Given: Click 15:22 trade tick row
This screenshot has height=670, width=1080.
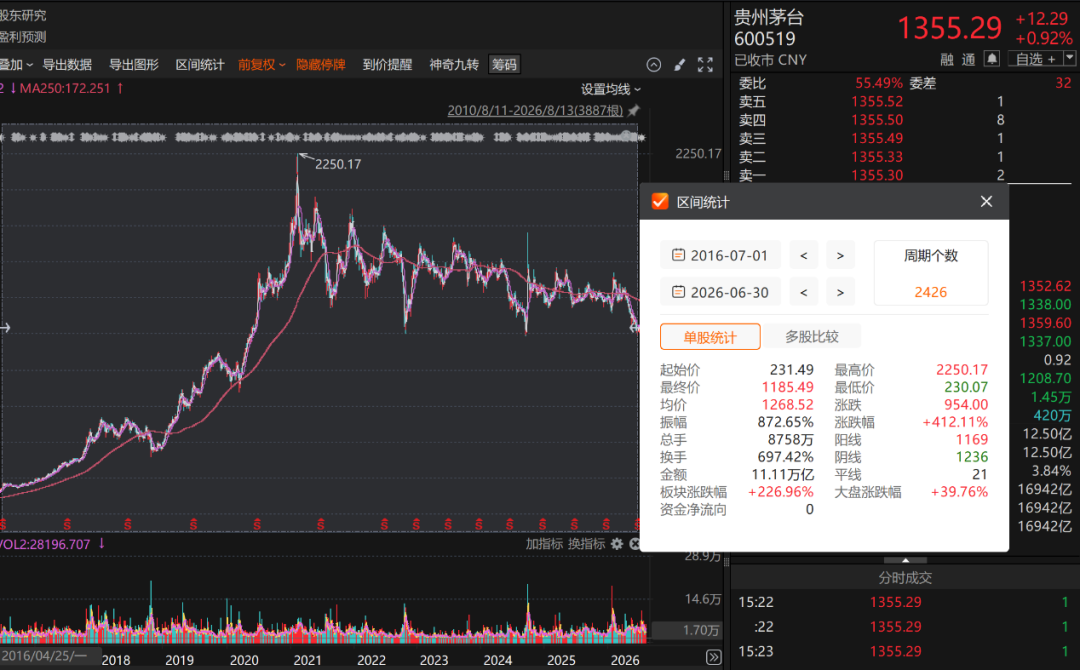Looking at the screenshot, I should 904,602.
